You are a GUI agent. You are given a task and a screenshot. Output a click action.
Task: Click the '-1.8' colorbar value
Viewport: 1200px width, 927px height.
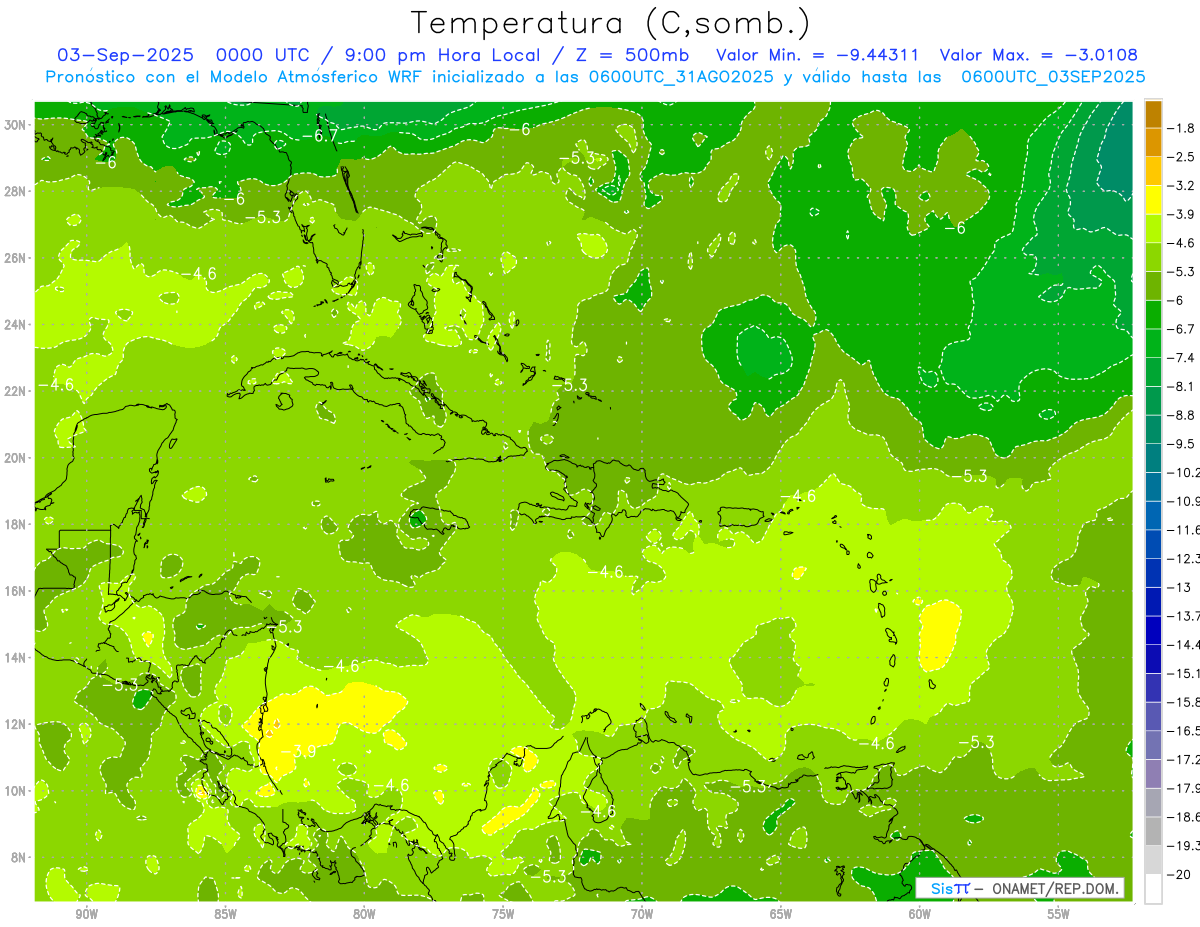coord(1183,128)
